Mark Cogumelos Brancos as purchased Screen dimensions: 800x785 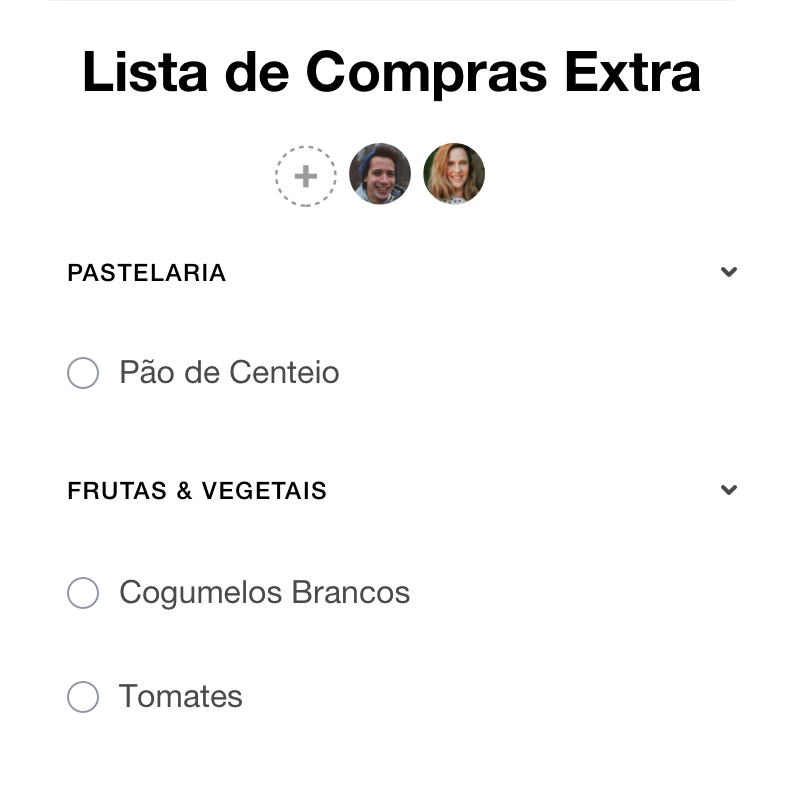click(x=83, y=593)
